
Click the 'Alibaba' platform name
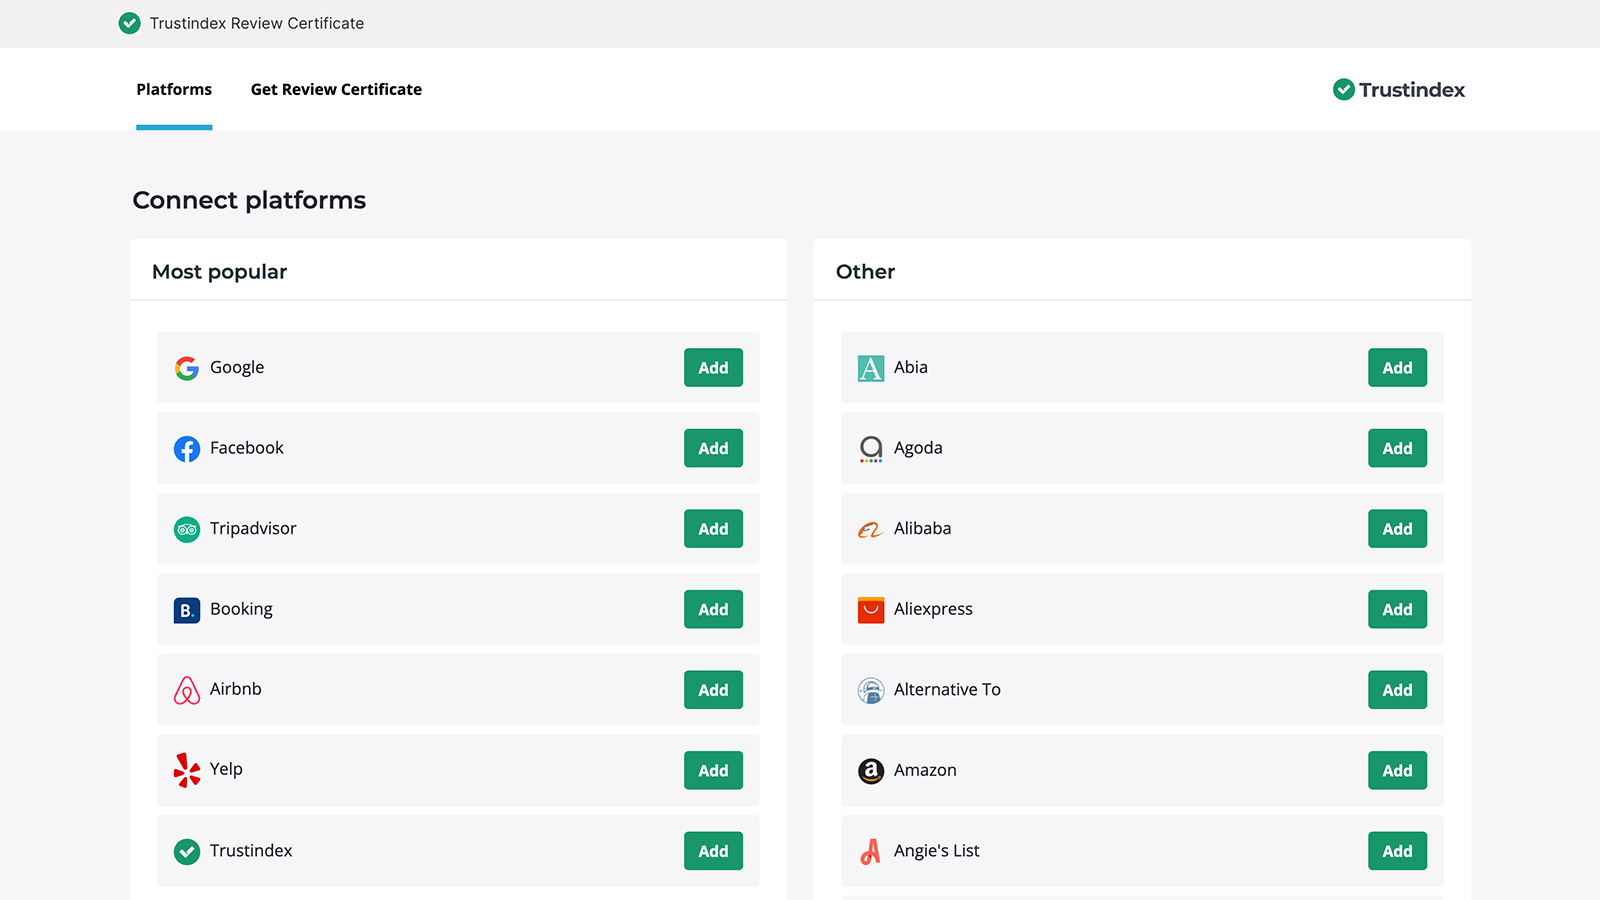tap(922, 528)
